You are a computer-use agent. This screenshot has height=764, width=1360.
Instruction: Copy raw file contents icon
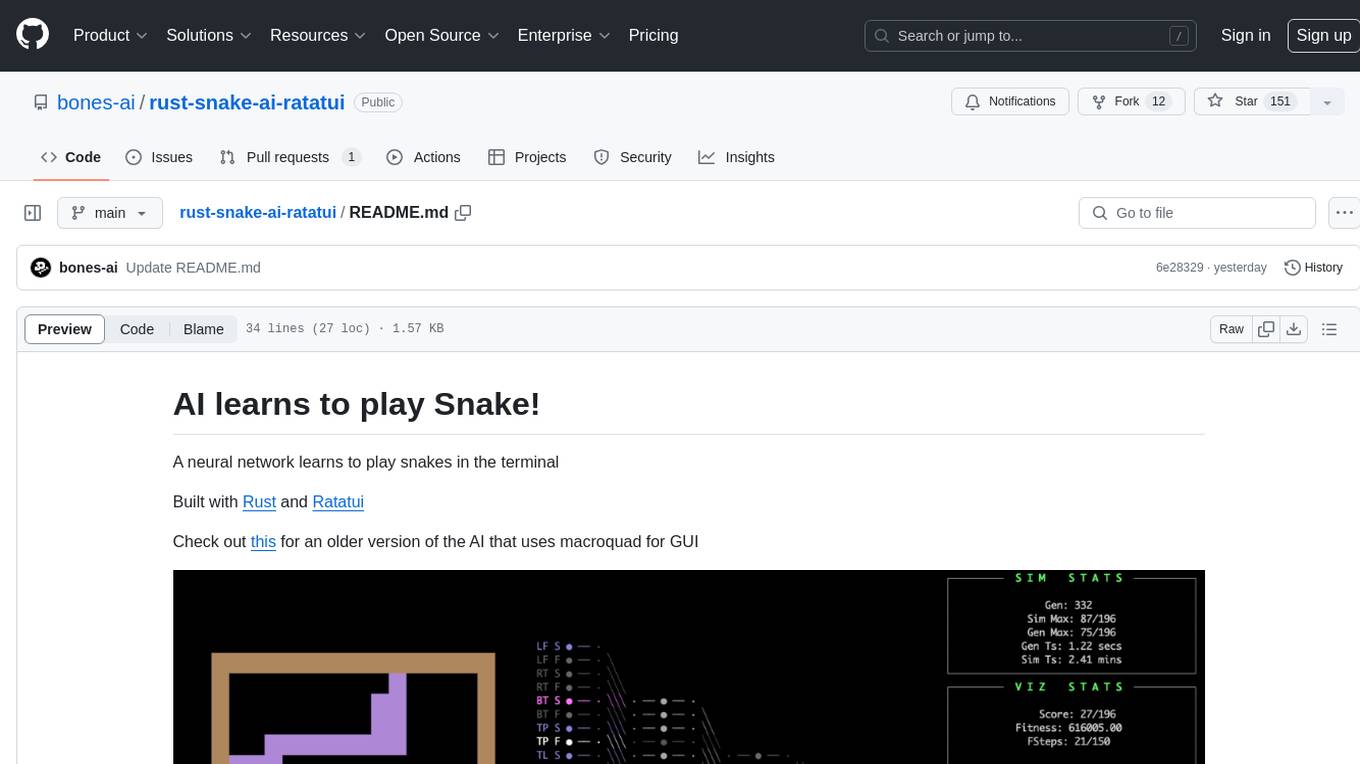tap(1266, 329)
